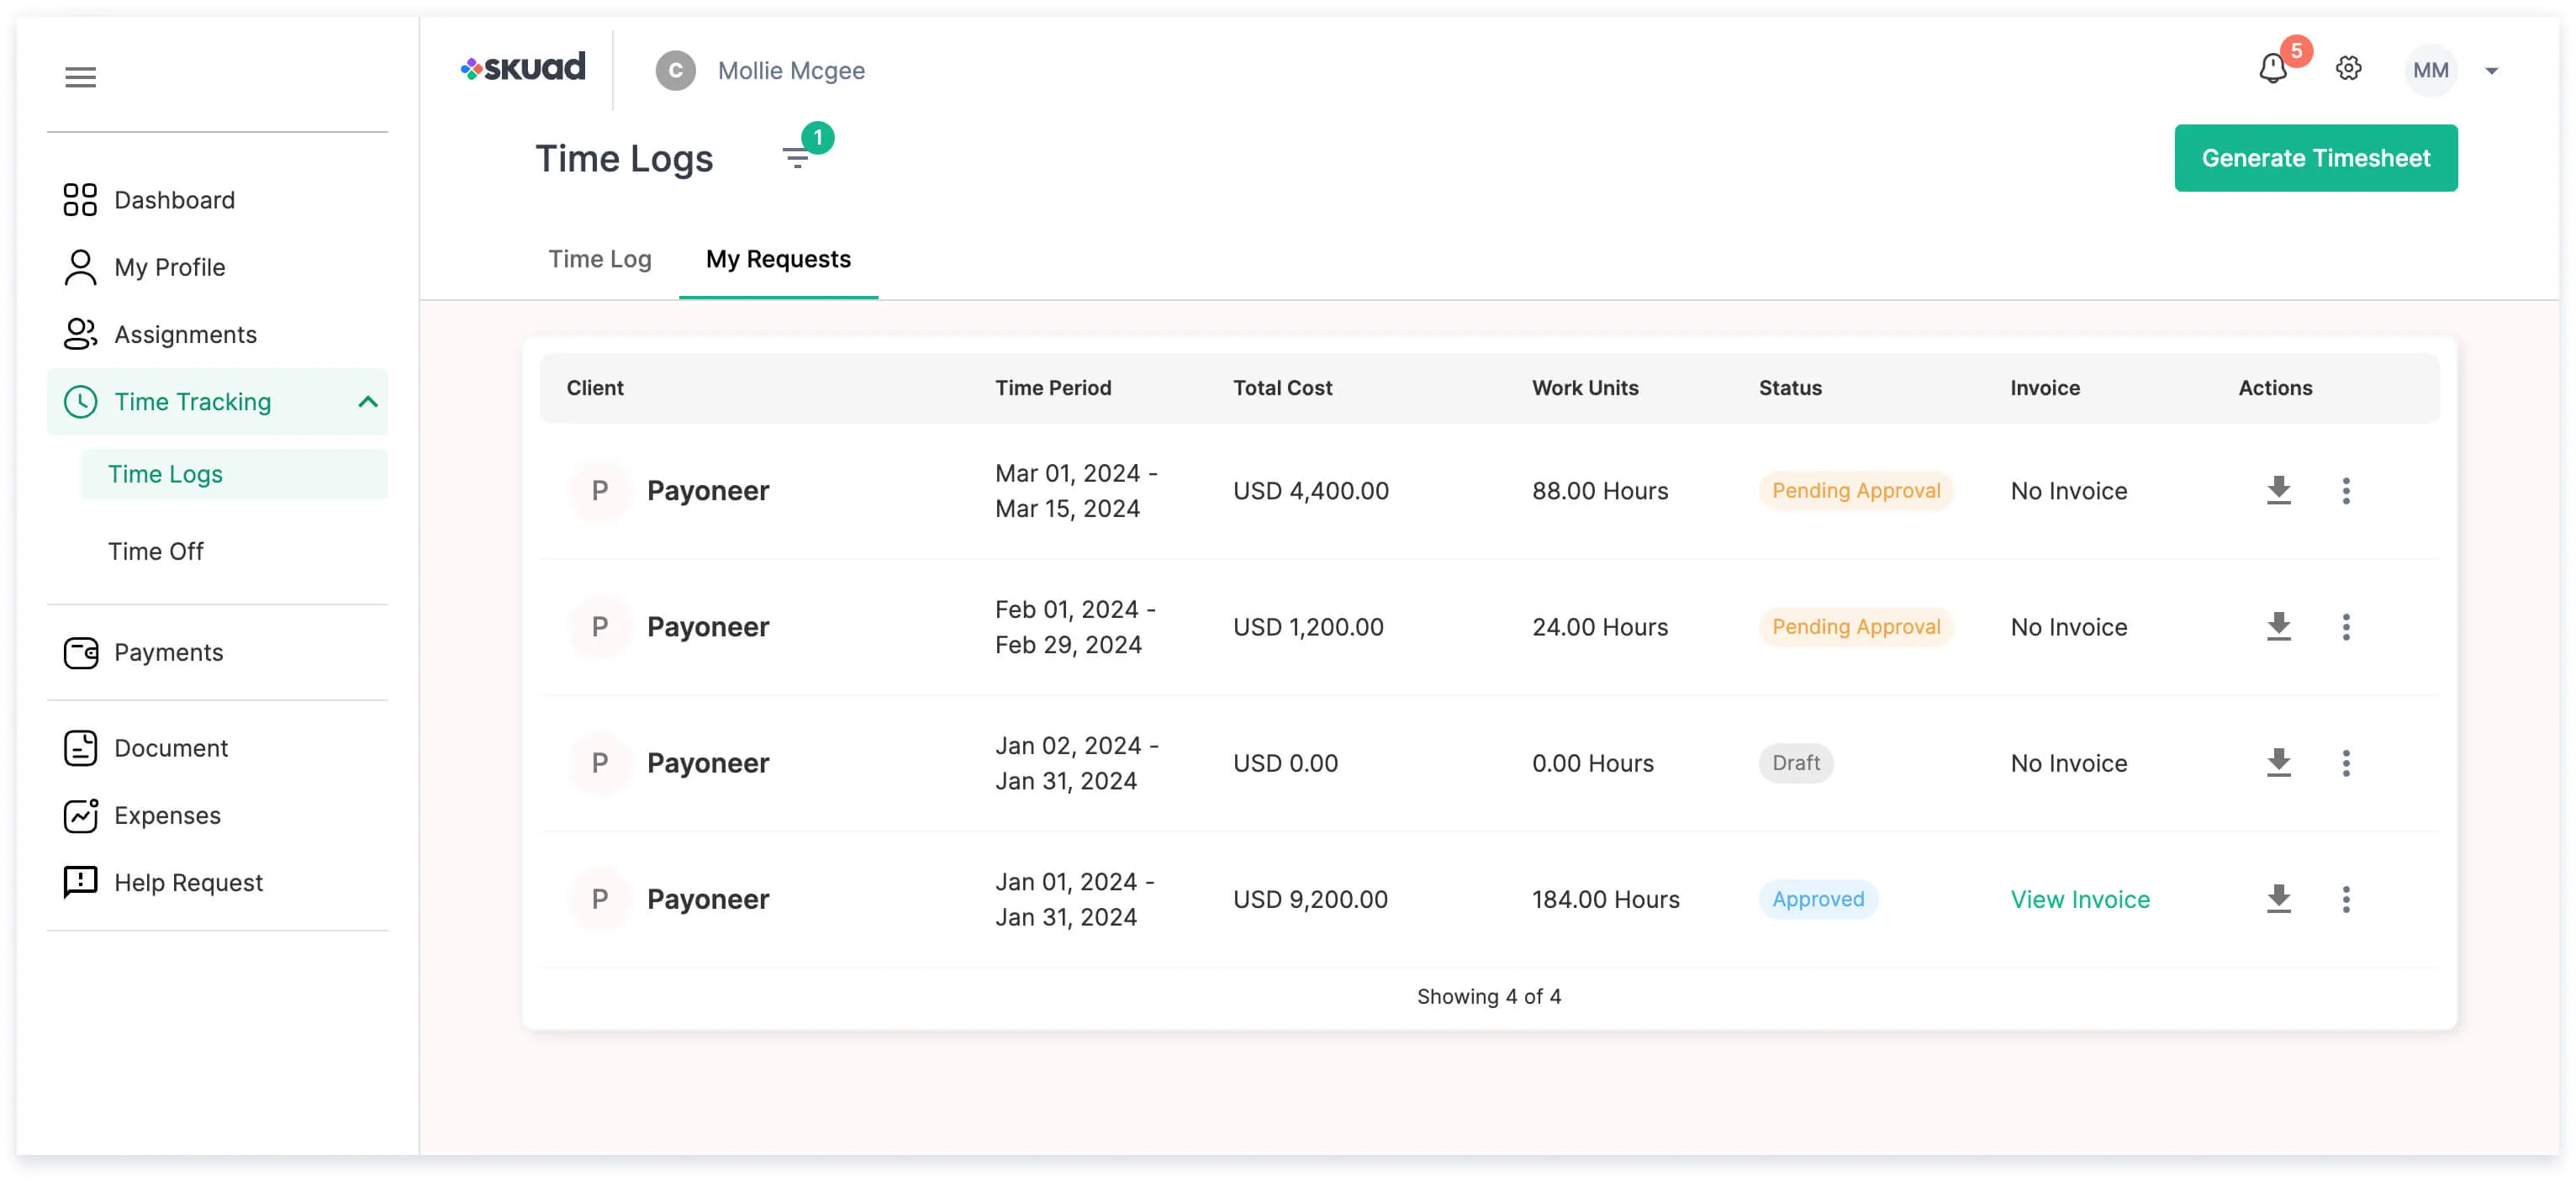Click the Mollie Mcgee name

790,71
